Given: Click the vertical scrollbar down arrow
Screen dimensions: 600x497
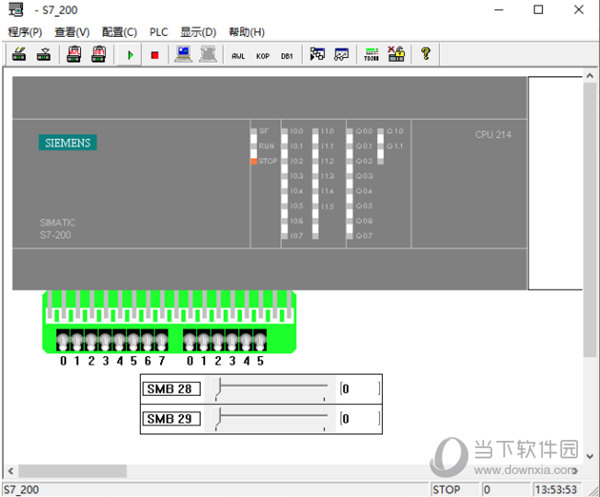Looking at the screenshot, I should 590,456.
